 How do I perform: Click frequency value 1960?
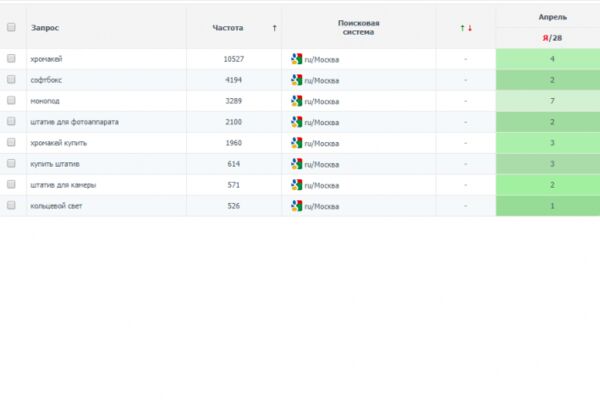[x=233, y=143]
